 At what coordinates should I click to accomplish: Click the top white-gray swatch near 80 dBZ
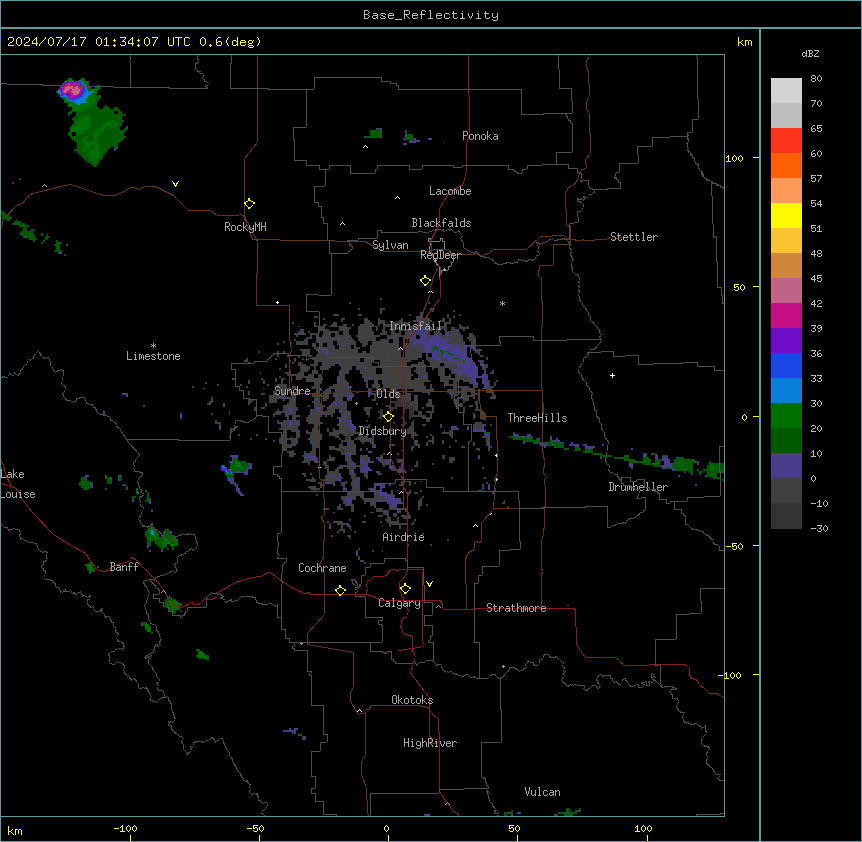tap(786, 91)
